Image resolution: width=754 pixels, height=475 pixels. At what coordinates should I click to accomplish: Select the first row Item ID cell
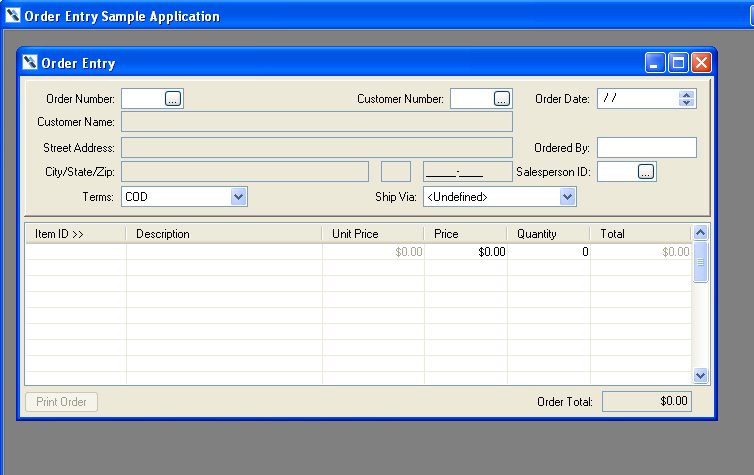(x=76, y=252)
